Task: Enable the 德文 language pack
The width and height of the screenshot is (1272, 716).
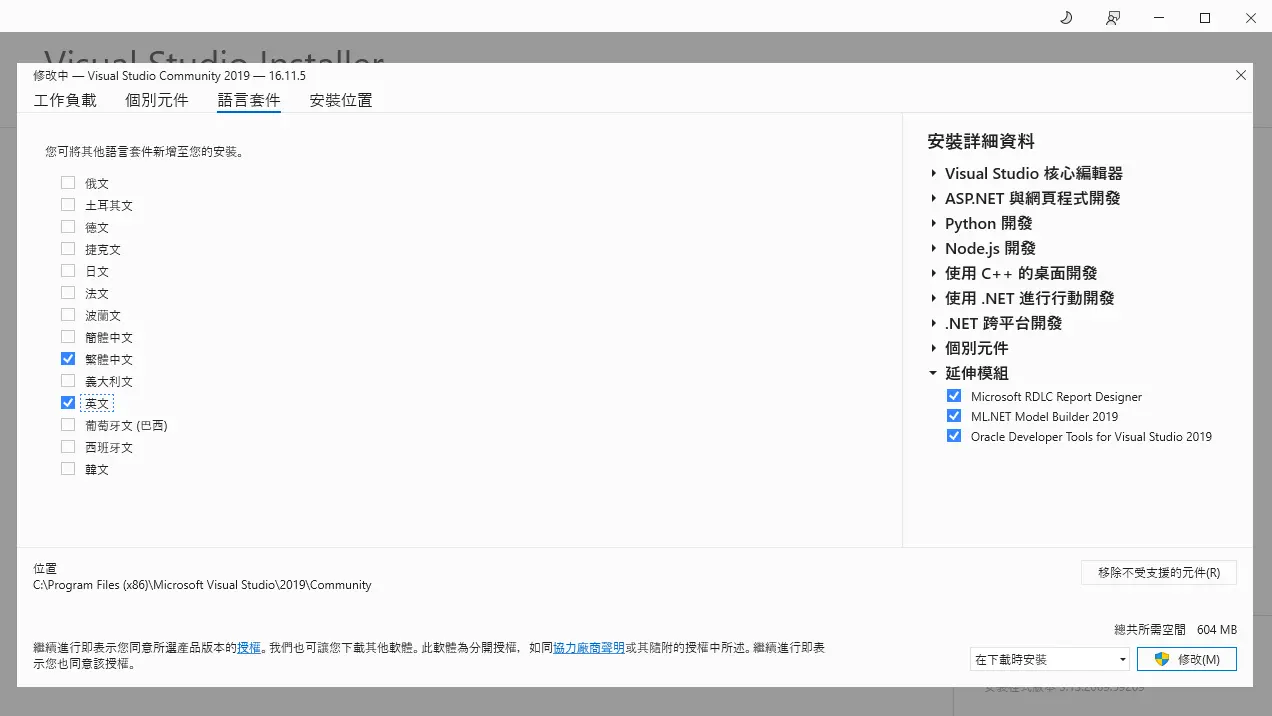Action: [x=68, y=227]
